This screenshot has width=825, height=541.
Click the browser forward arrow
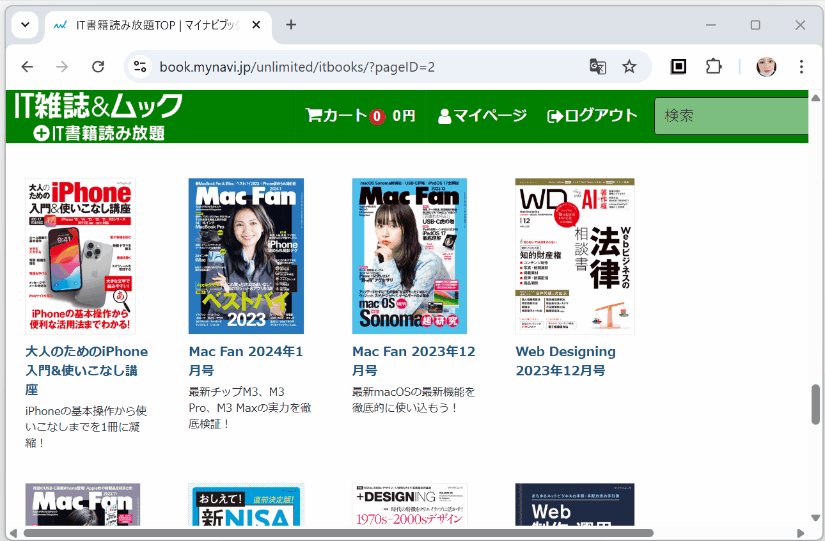coord(62,67)
